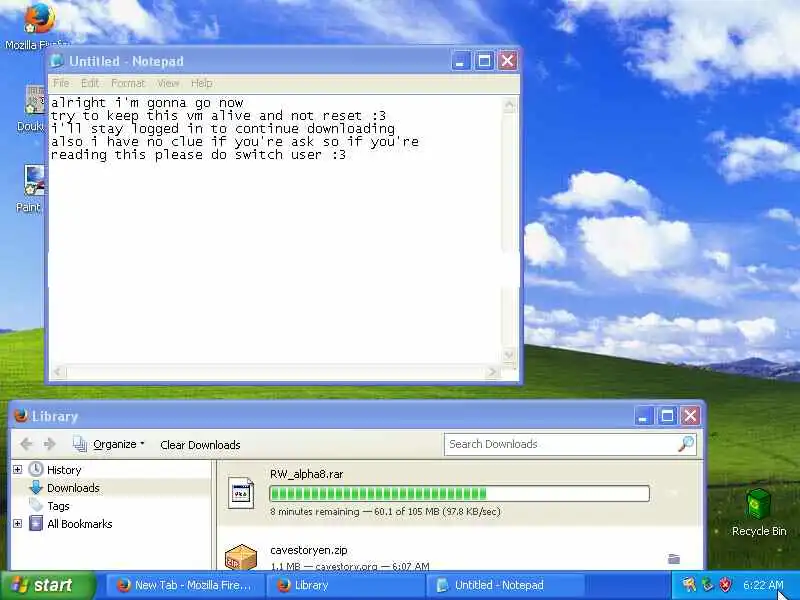Switch to New Tab - Mozilla Firefox taskbar button

(185, 585)
